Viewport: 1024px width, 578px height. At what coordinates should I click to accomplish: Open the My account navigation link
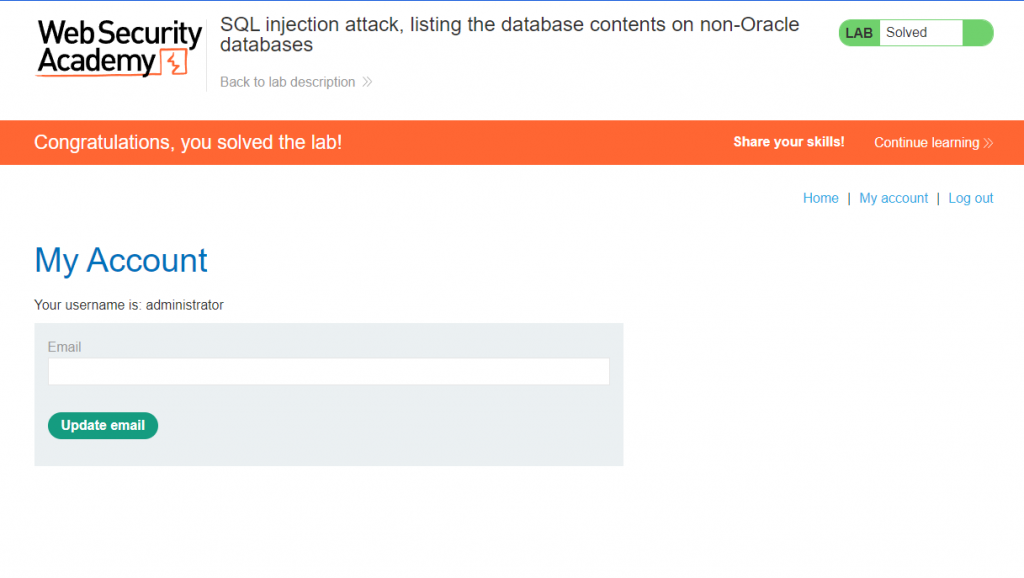893,198
